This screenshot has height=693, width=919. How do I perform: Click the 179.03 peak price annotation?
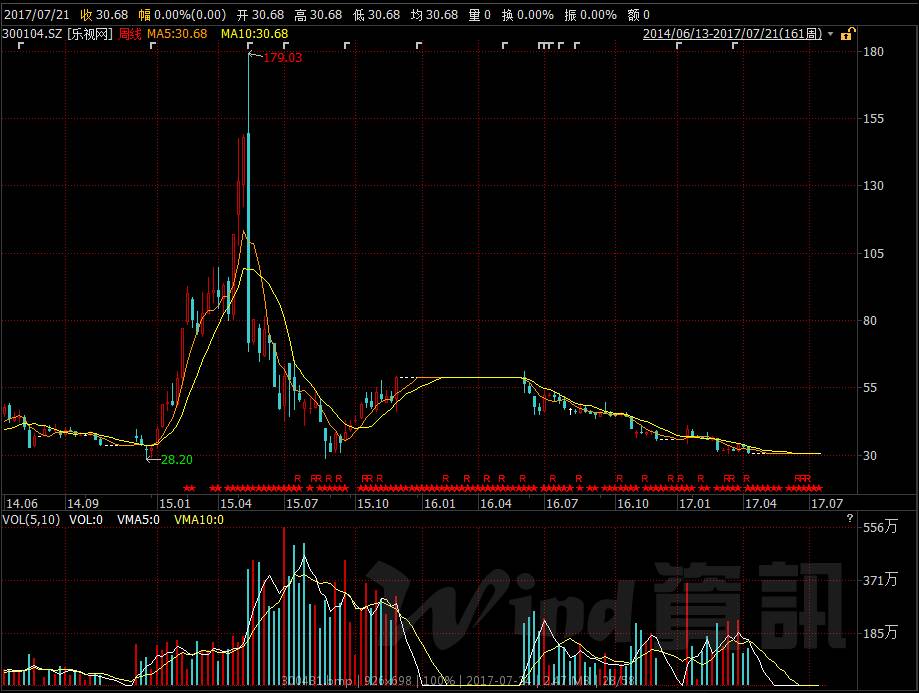(x=282, y=57)
